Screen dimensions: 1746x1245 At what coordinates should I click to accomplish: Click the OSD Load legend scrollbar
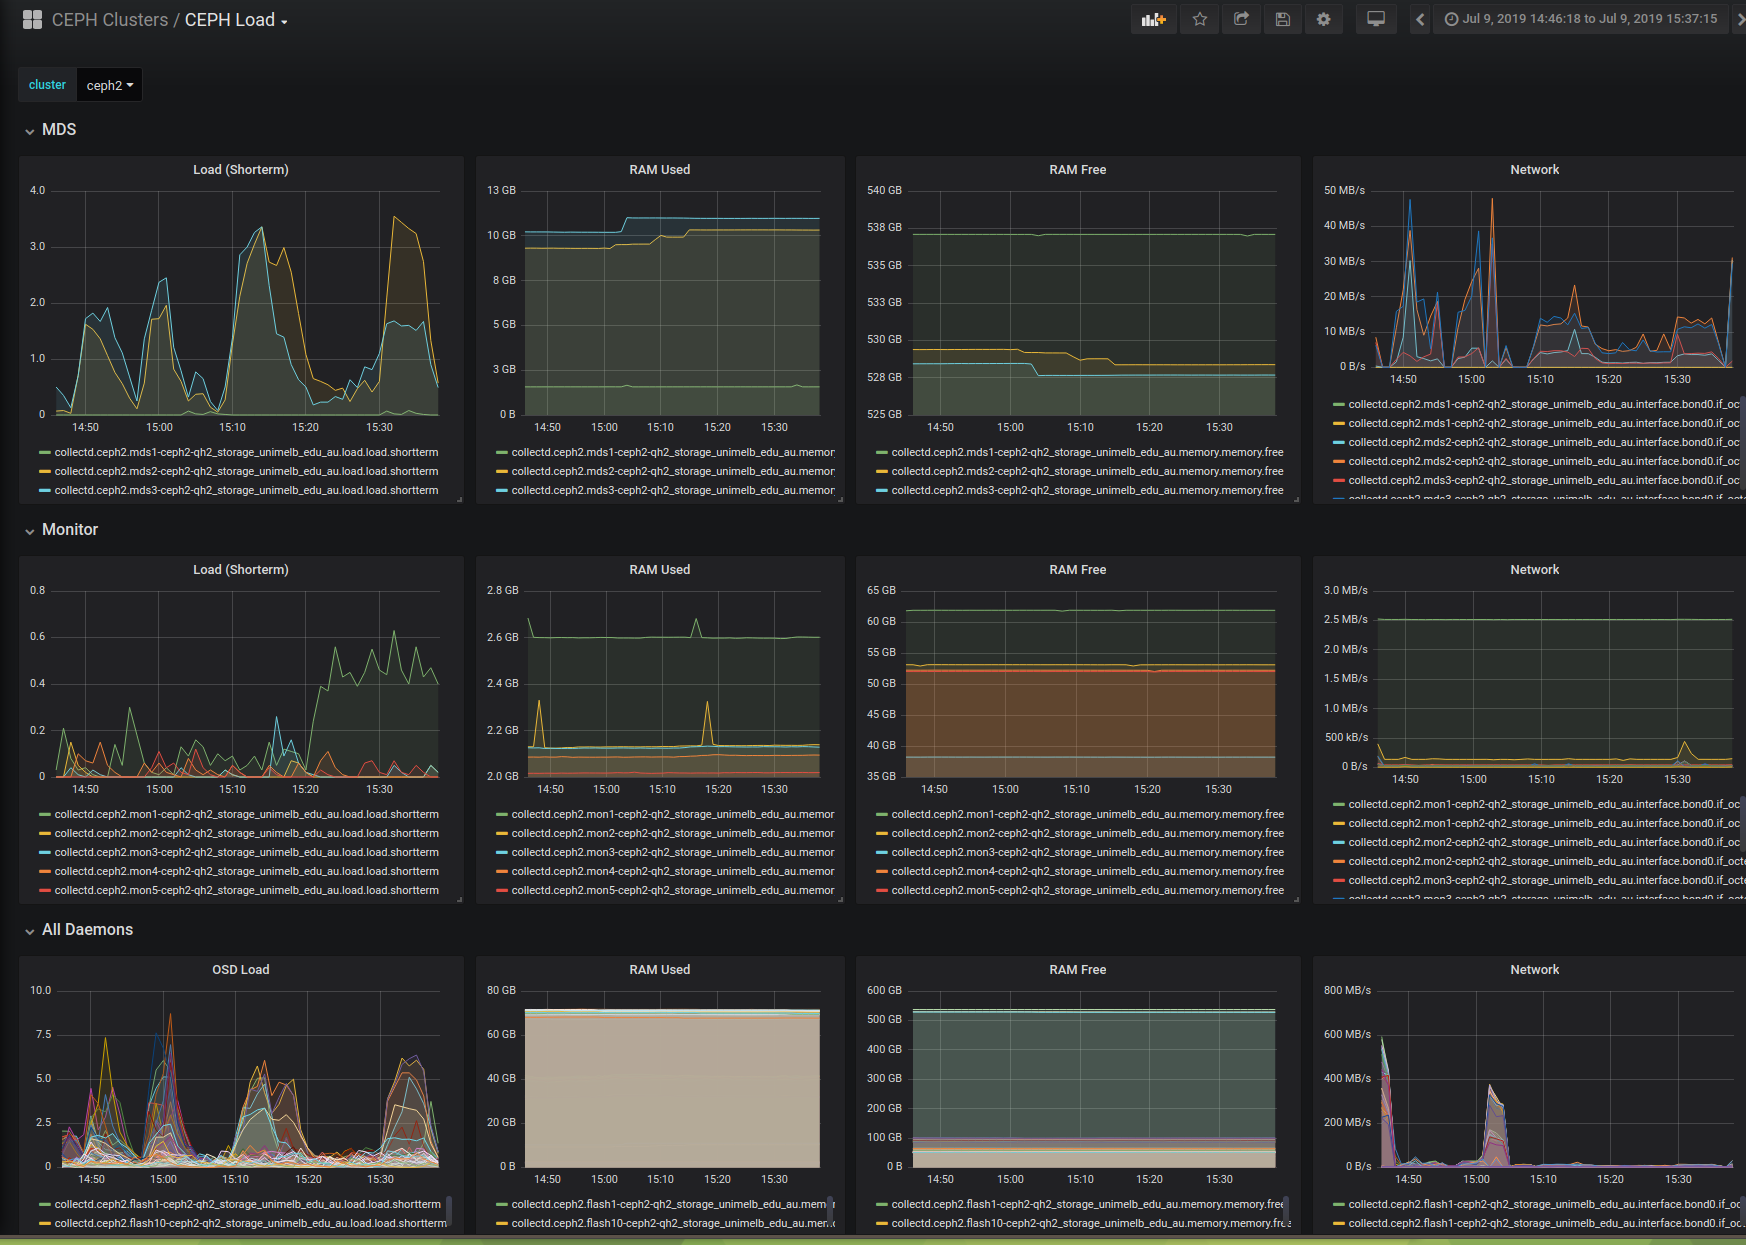449,1210
